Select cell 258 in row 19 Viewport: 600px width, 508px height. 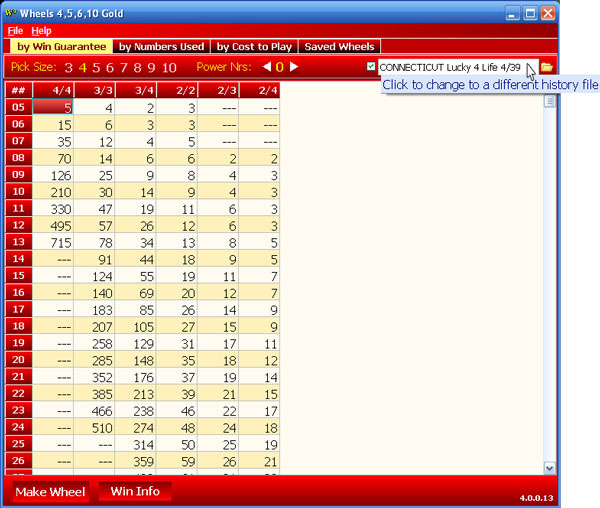pyautogui.click(x=95, y=343)
